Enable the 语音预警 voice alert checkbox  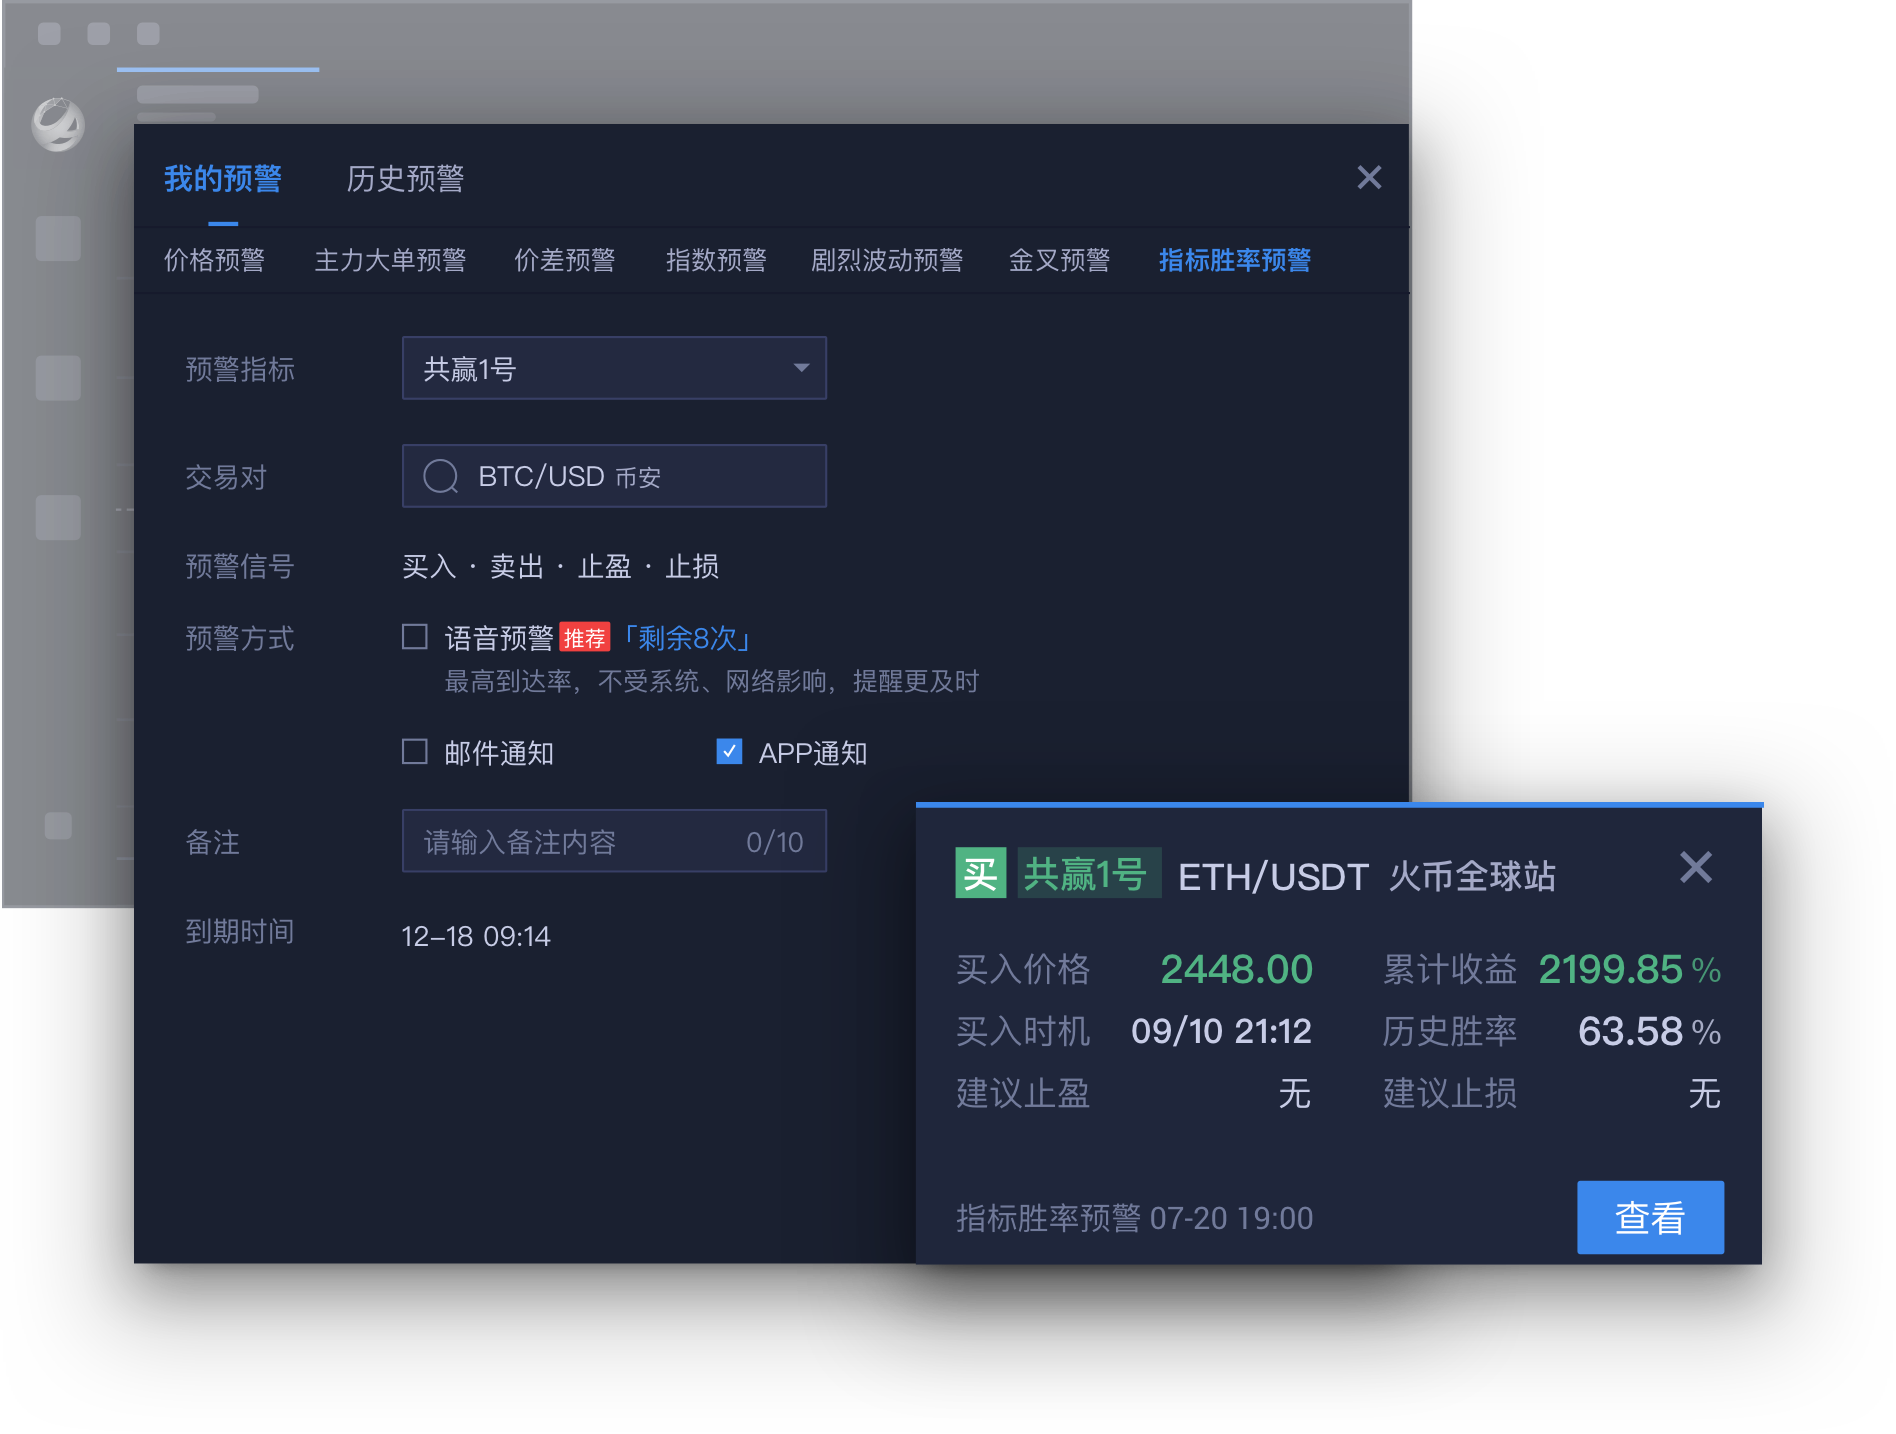pyautogui.click(x=415, y=637)
